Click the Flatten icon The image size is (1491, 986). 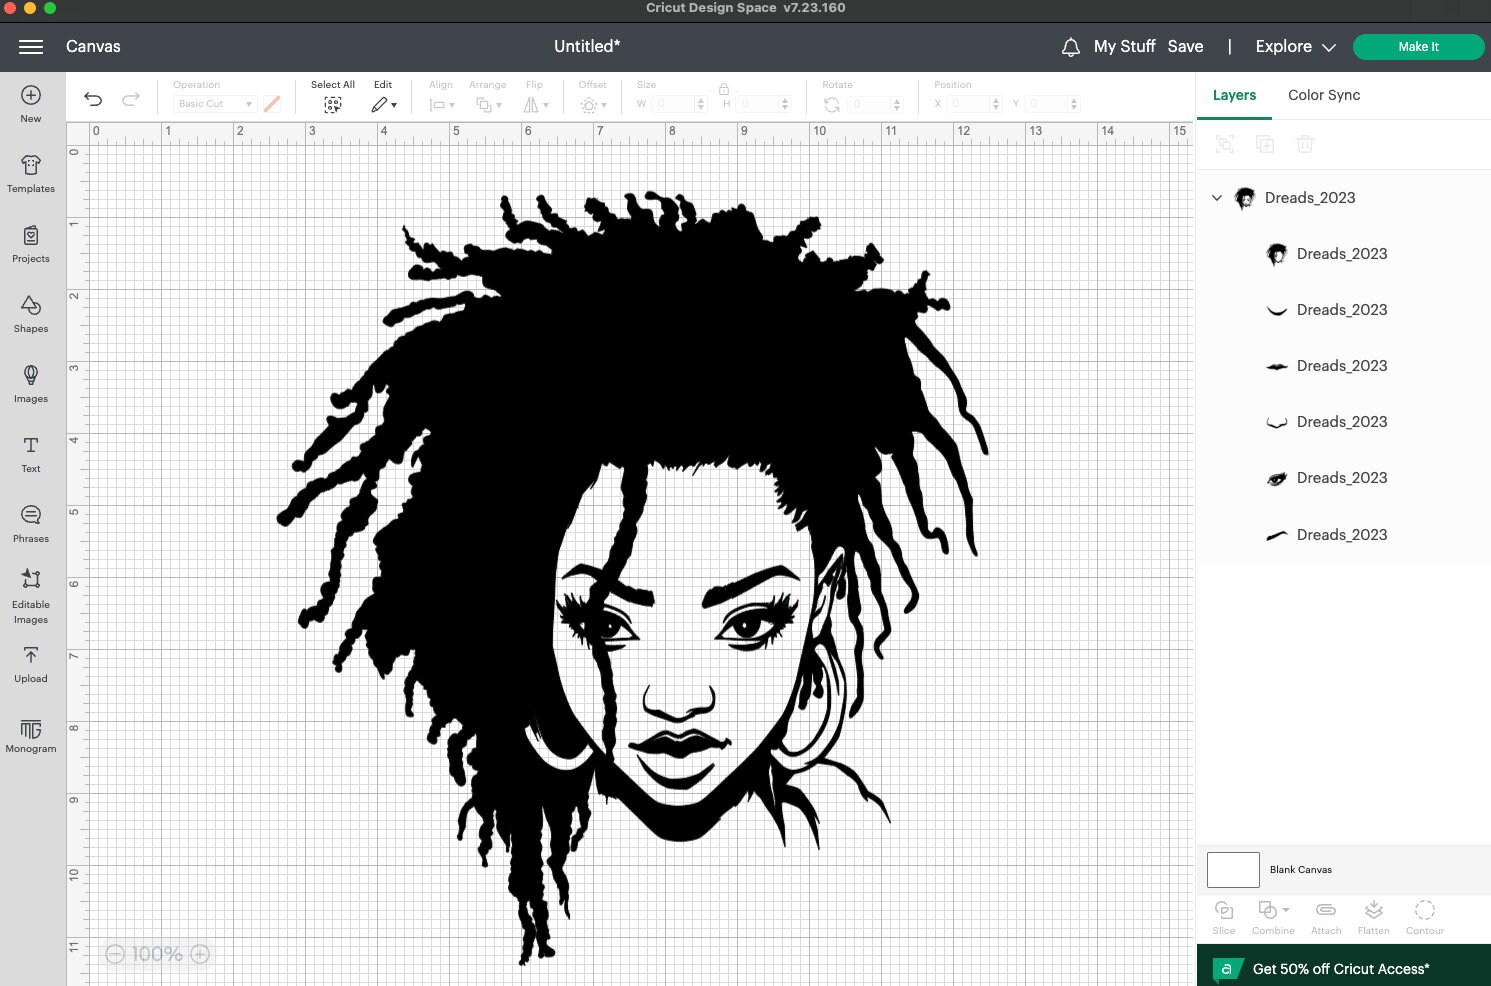(x=1373, y=915)
